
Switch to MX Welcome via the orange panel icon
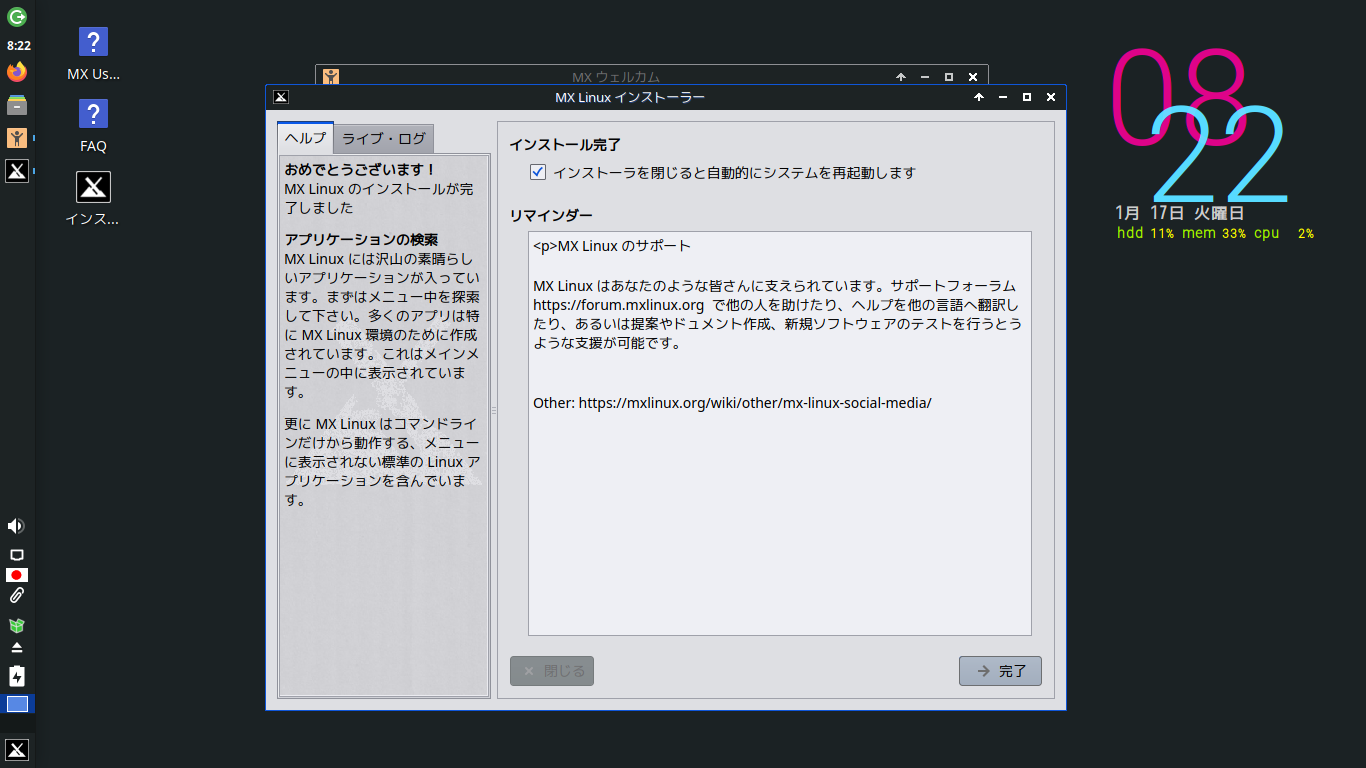click(17, 138)
